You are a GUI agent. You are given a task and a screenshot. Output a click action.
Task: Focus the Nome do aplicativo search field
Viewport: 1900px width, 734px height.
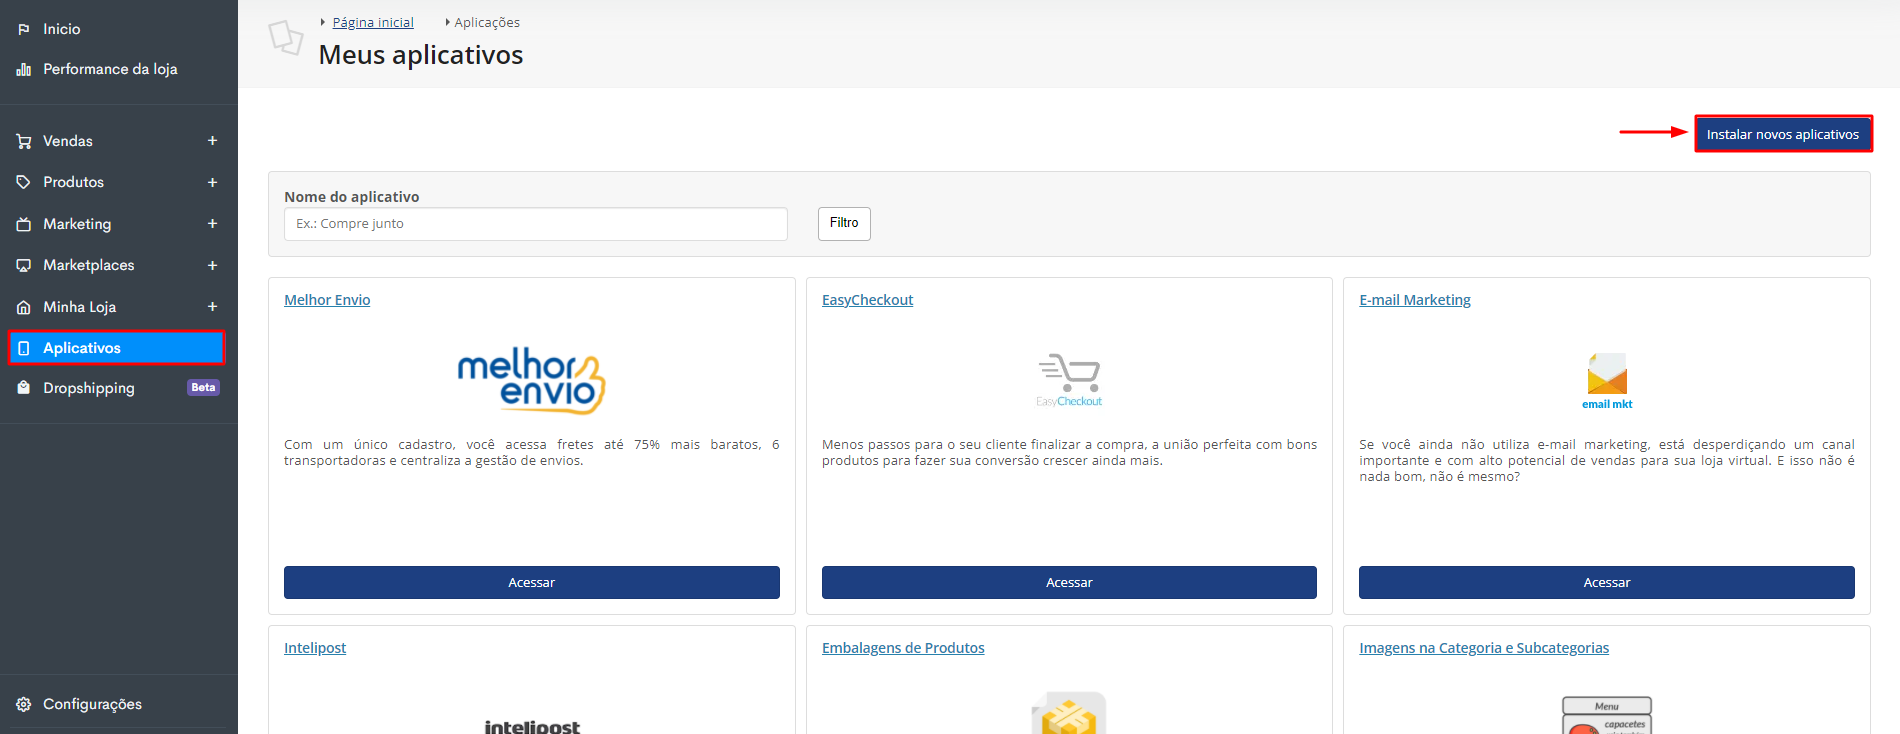tap(536, 224)
